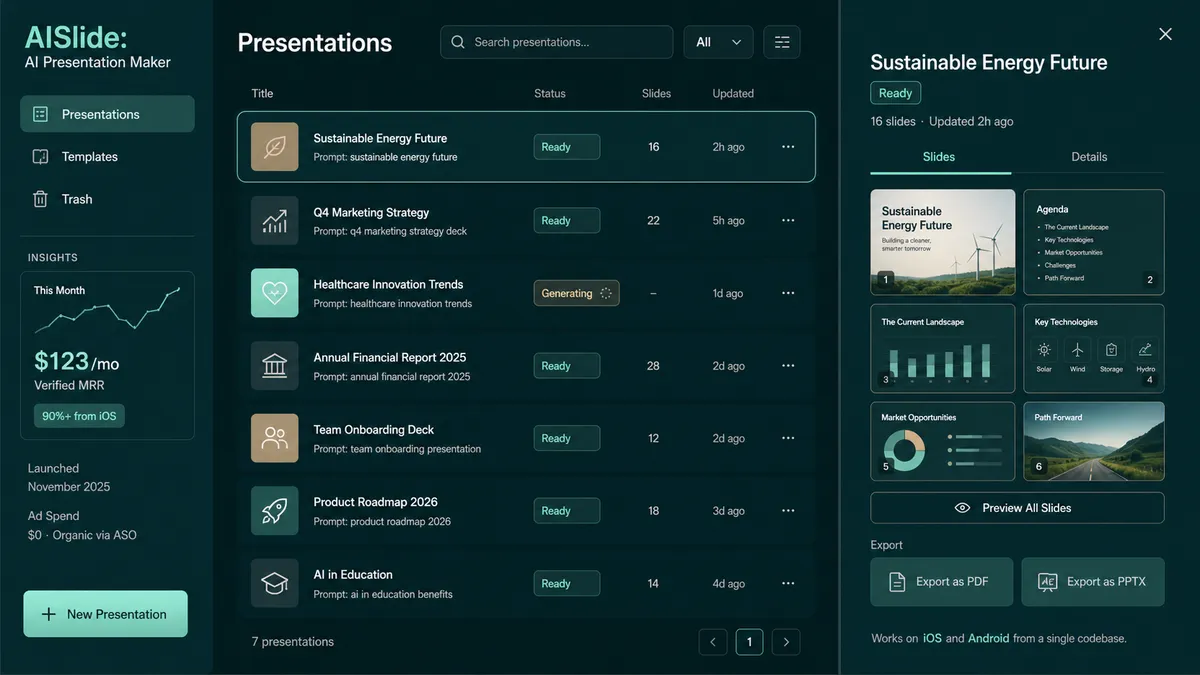Open the Presentations sidebar item
The height and width of the screenshot is (675, 1200).
click(x=107, y=114)
